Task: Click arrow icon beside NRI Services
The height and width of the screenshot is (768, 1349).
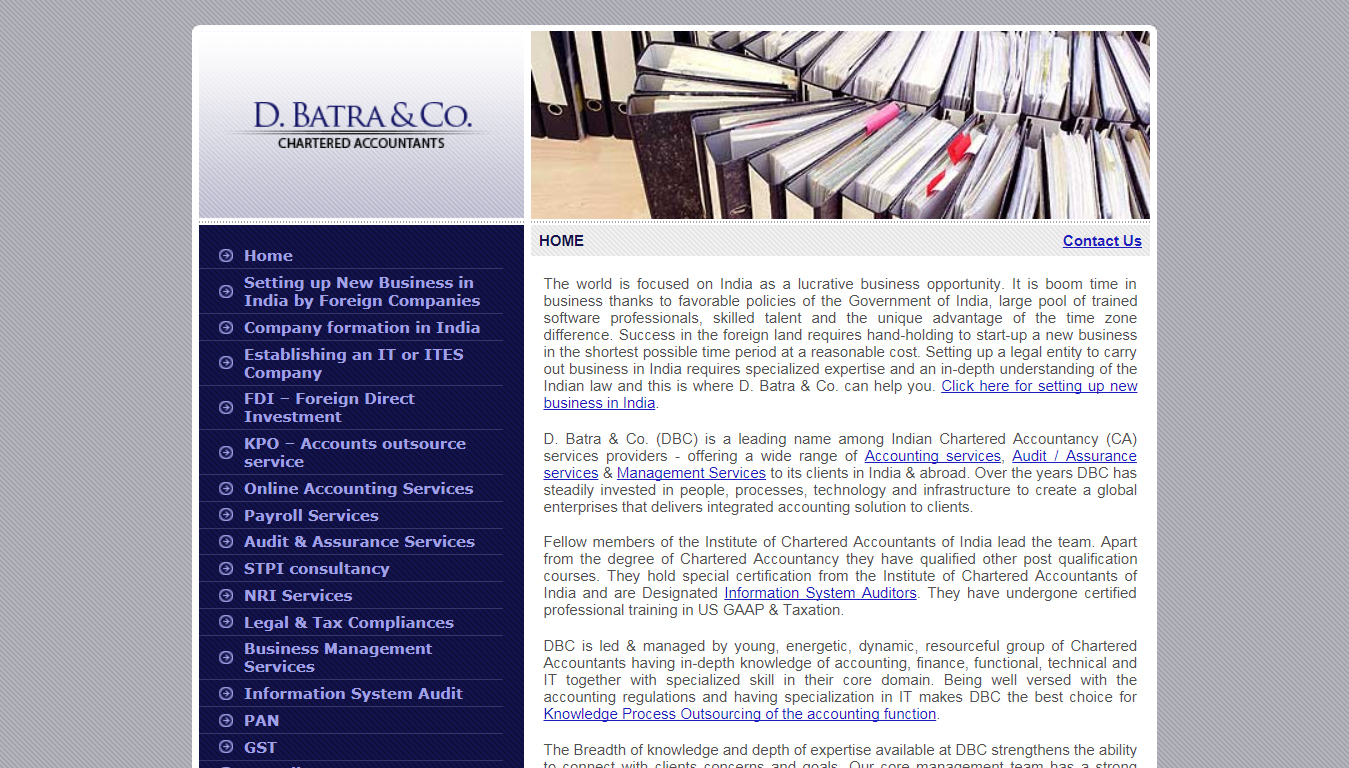Action: click(x=226, y=596)
